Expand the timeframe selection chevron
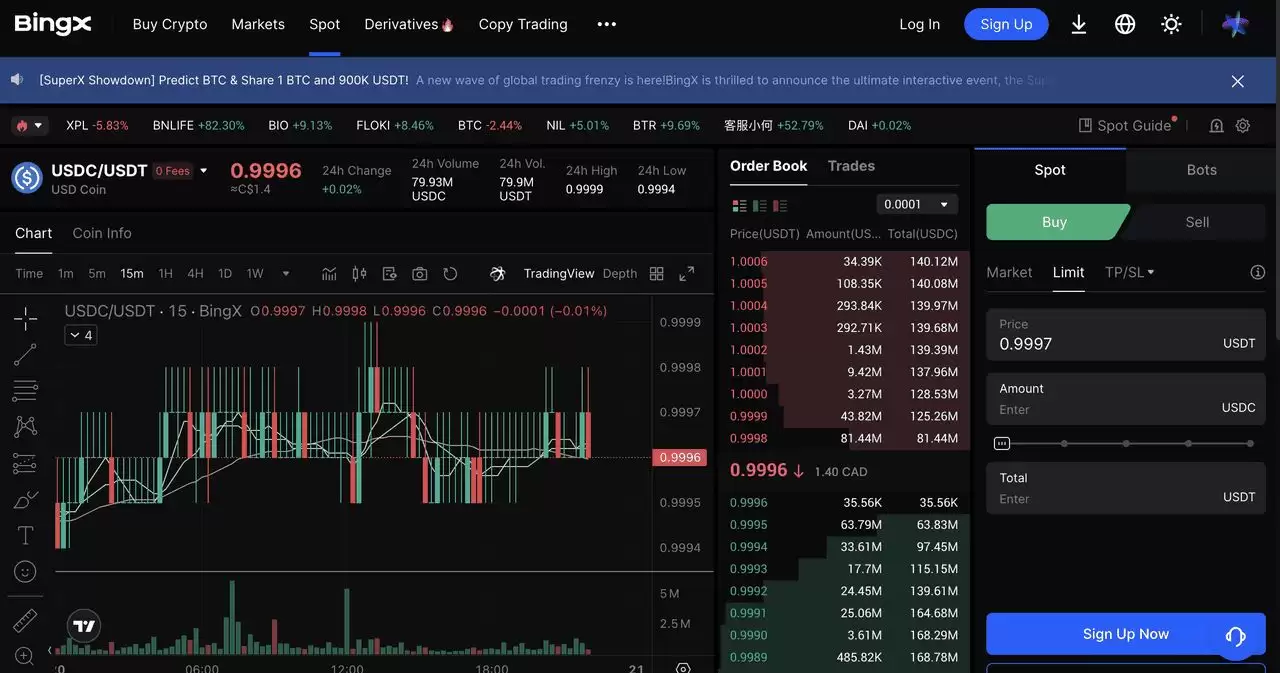Viewport: 1280px width, 673px height. [286, 272]
